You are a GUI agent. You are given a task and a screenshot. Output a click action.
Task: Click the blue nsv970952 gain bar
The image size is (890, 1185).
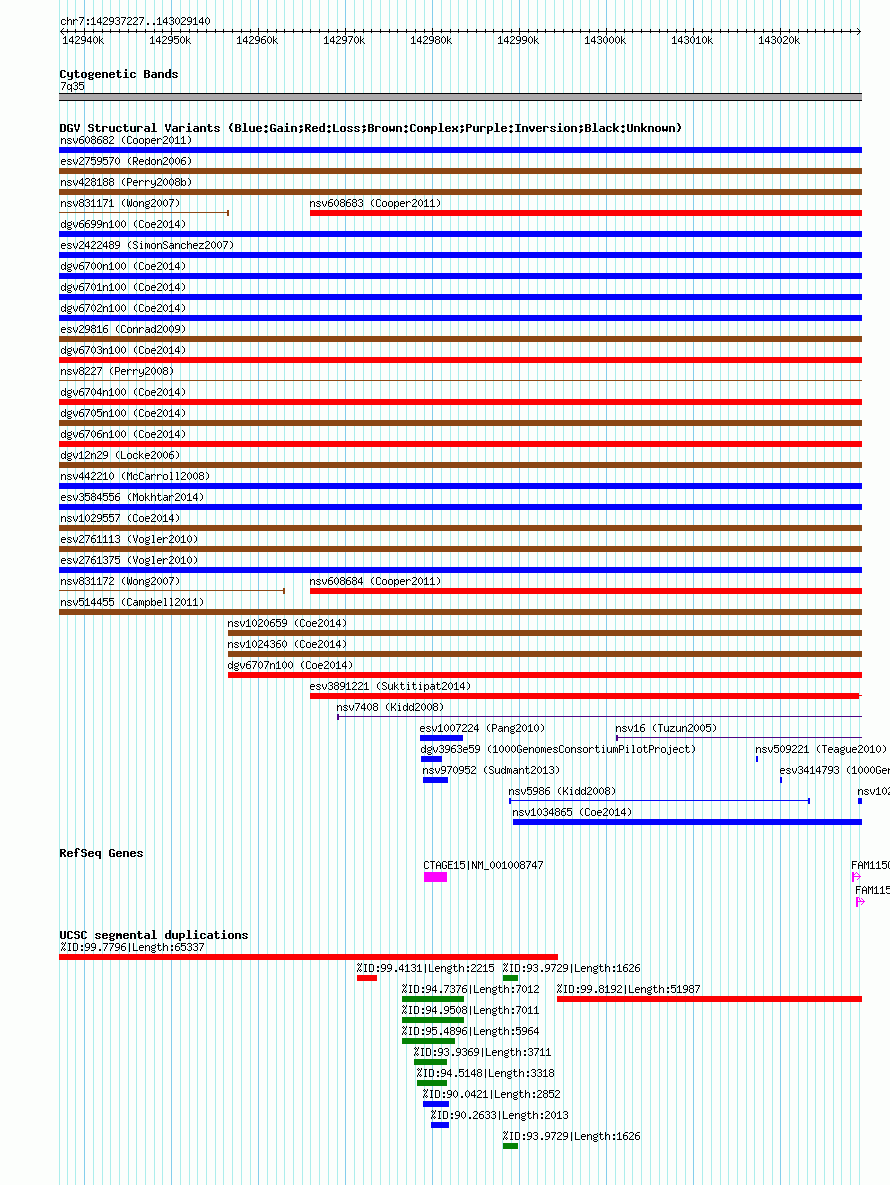[x=435, y=780]
